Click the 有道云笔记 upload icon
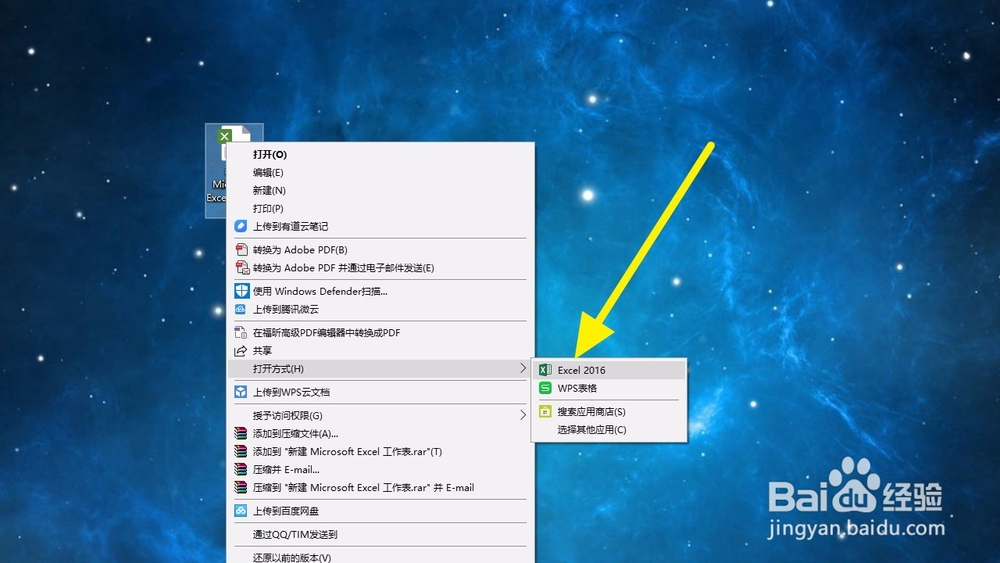Image resolution: width=1000 pixels, height=563 pixels. coord(240,226)
